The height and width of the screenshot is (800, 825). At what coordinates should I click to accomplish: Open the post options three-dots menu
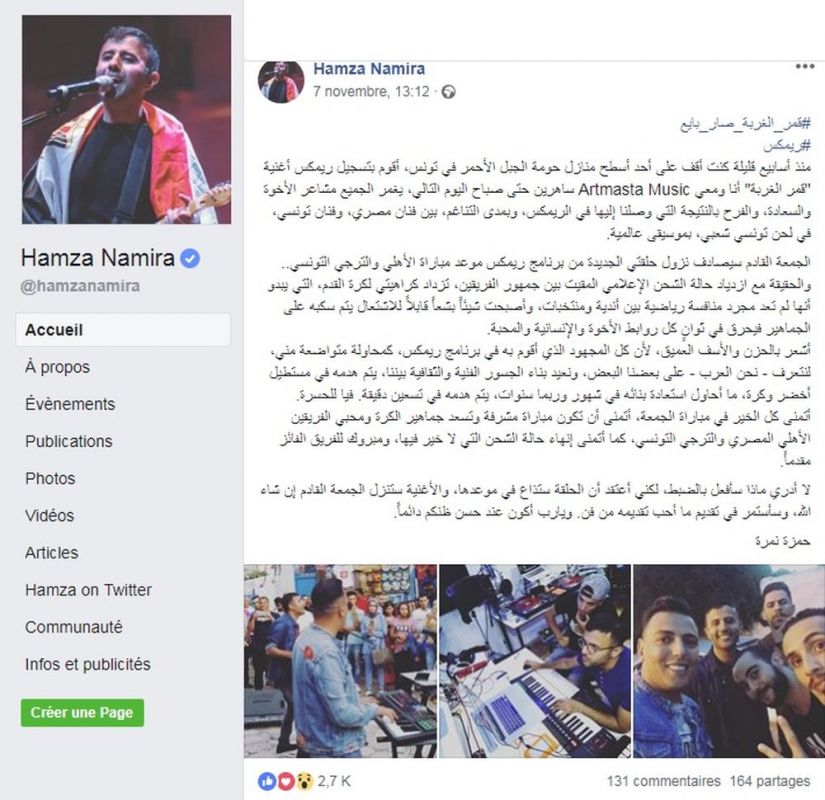point(804,66)
